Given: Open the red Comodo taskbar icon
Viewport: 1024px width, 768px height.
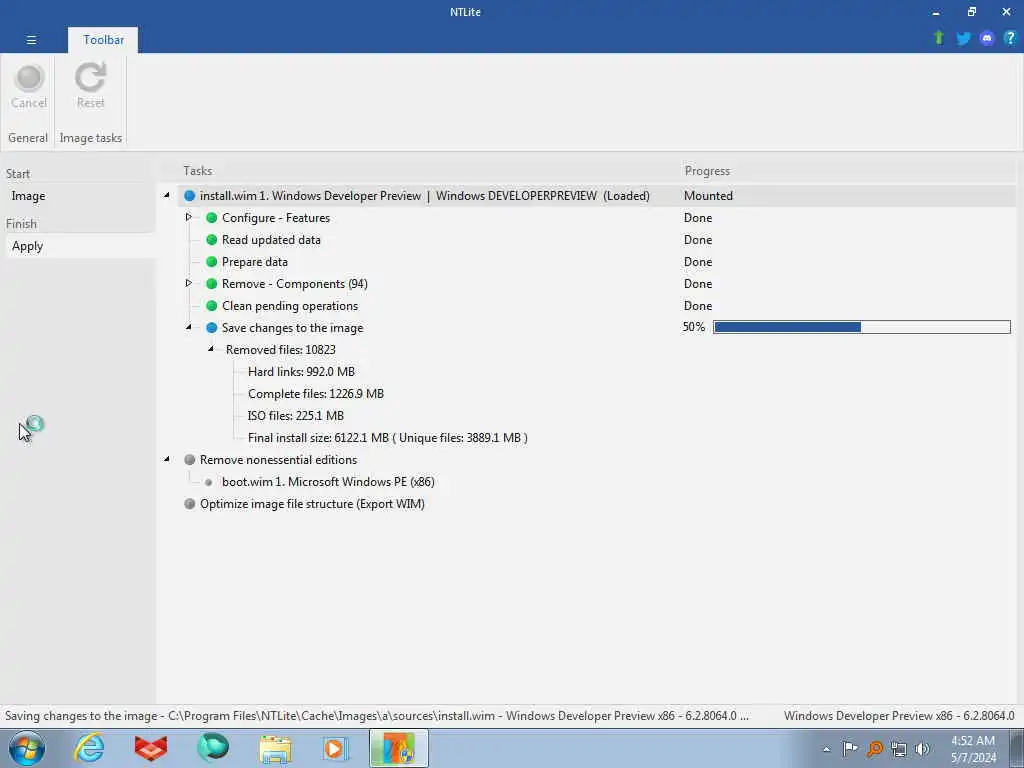Looking at the screenshot, I should (151, 748).
